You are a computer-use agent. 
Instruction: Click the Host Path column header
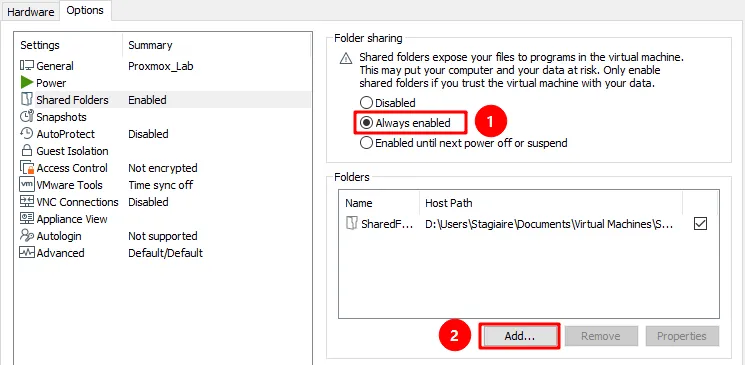pos(449,203)
